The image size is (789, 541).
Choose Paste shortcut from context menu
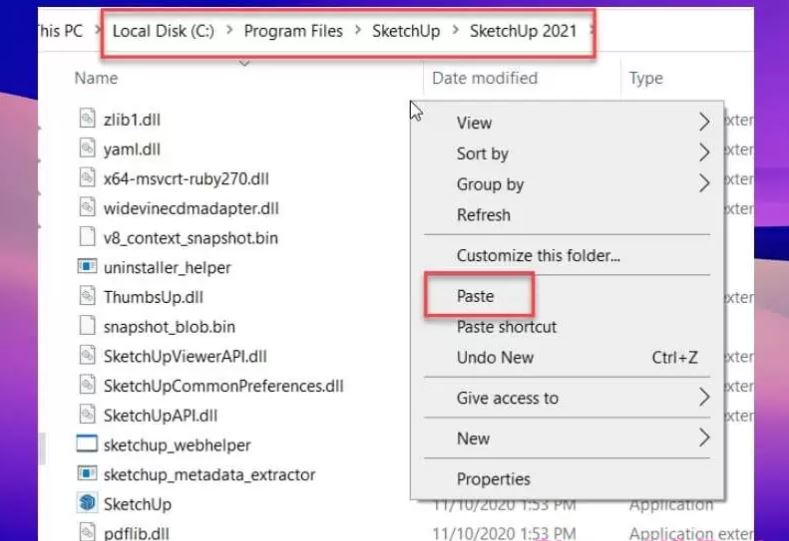pyautogui.click(x=506, y=327)
